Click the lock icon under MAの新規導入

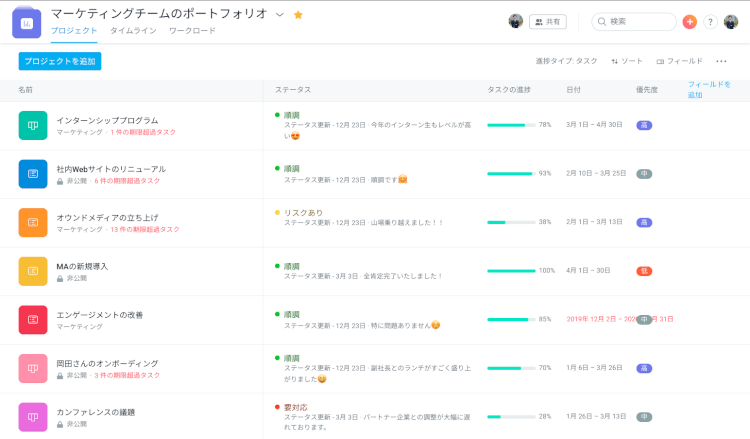point(60,278)
